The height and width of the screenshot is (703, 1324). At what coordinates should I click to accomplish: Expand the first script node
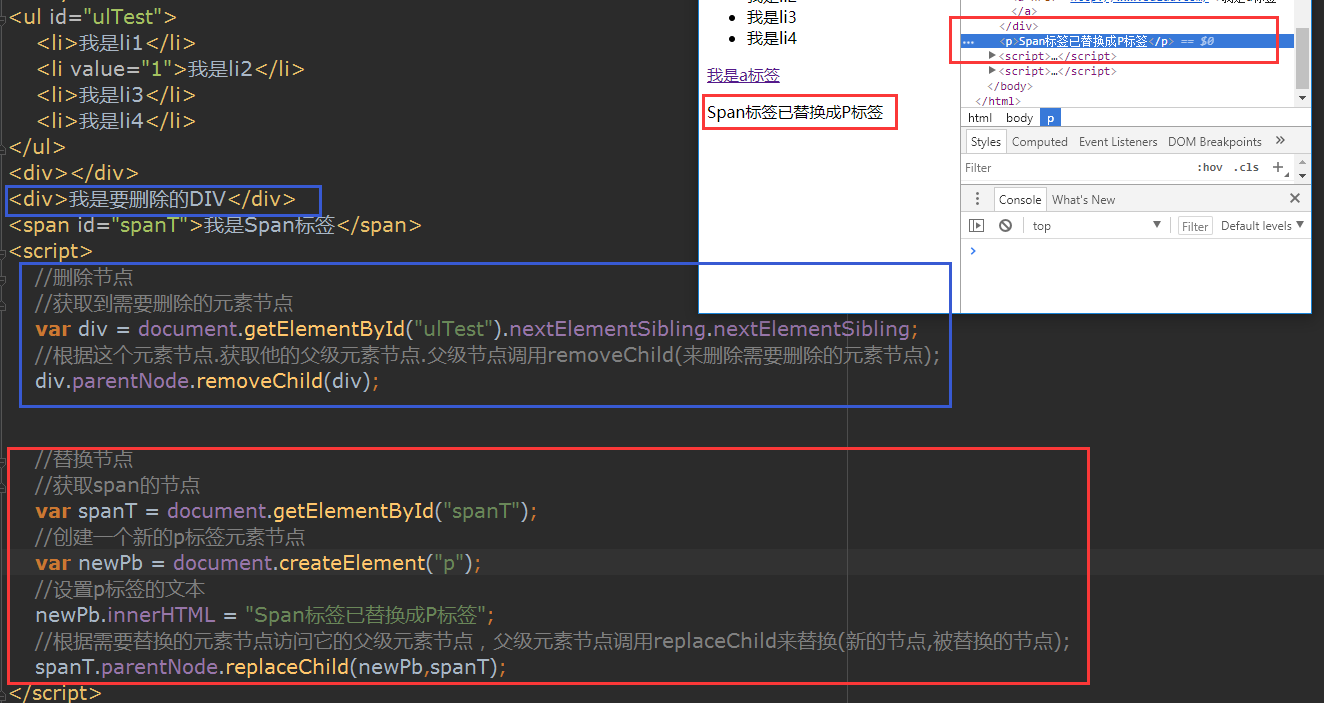click(x=992, y=56)
